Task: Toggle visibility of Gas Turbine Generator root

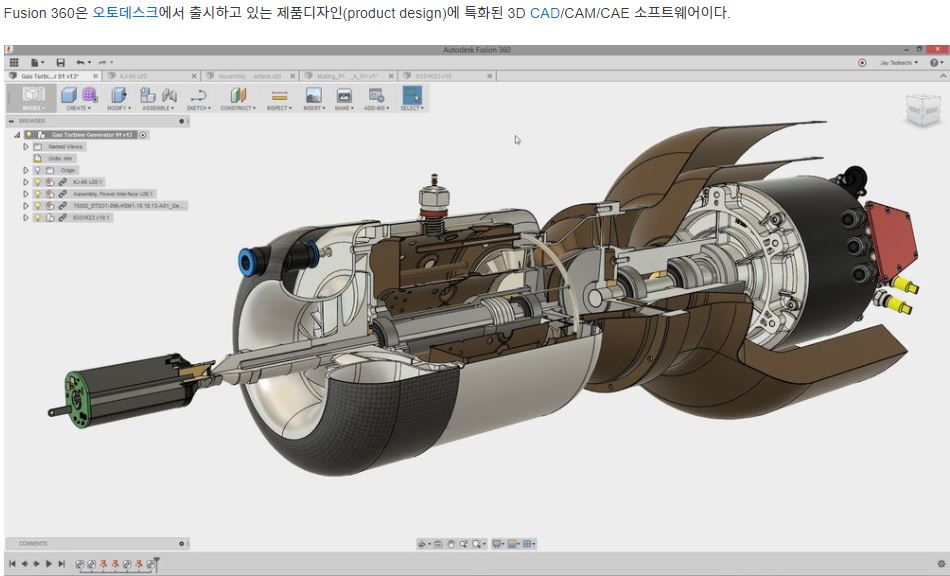Action: pyautogui.click(x=28, y=134)
